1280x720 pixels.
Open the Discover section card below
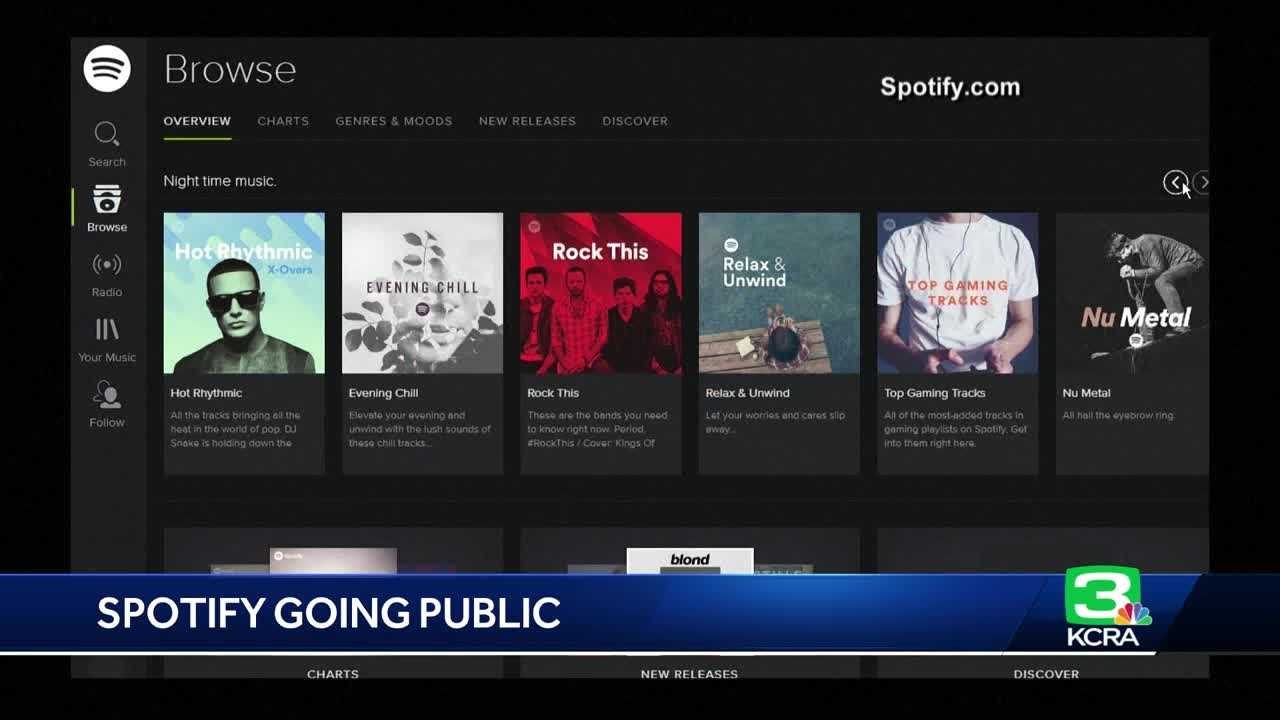tap(1043, 603)
